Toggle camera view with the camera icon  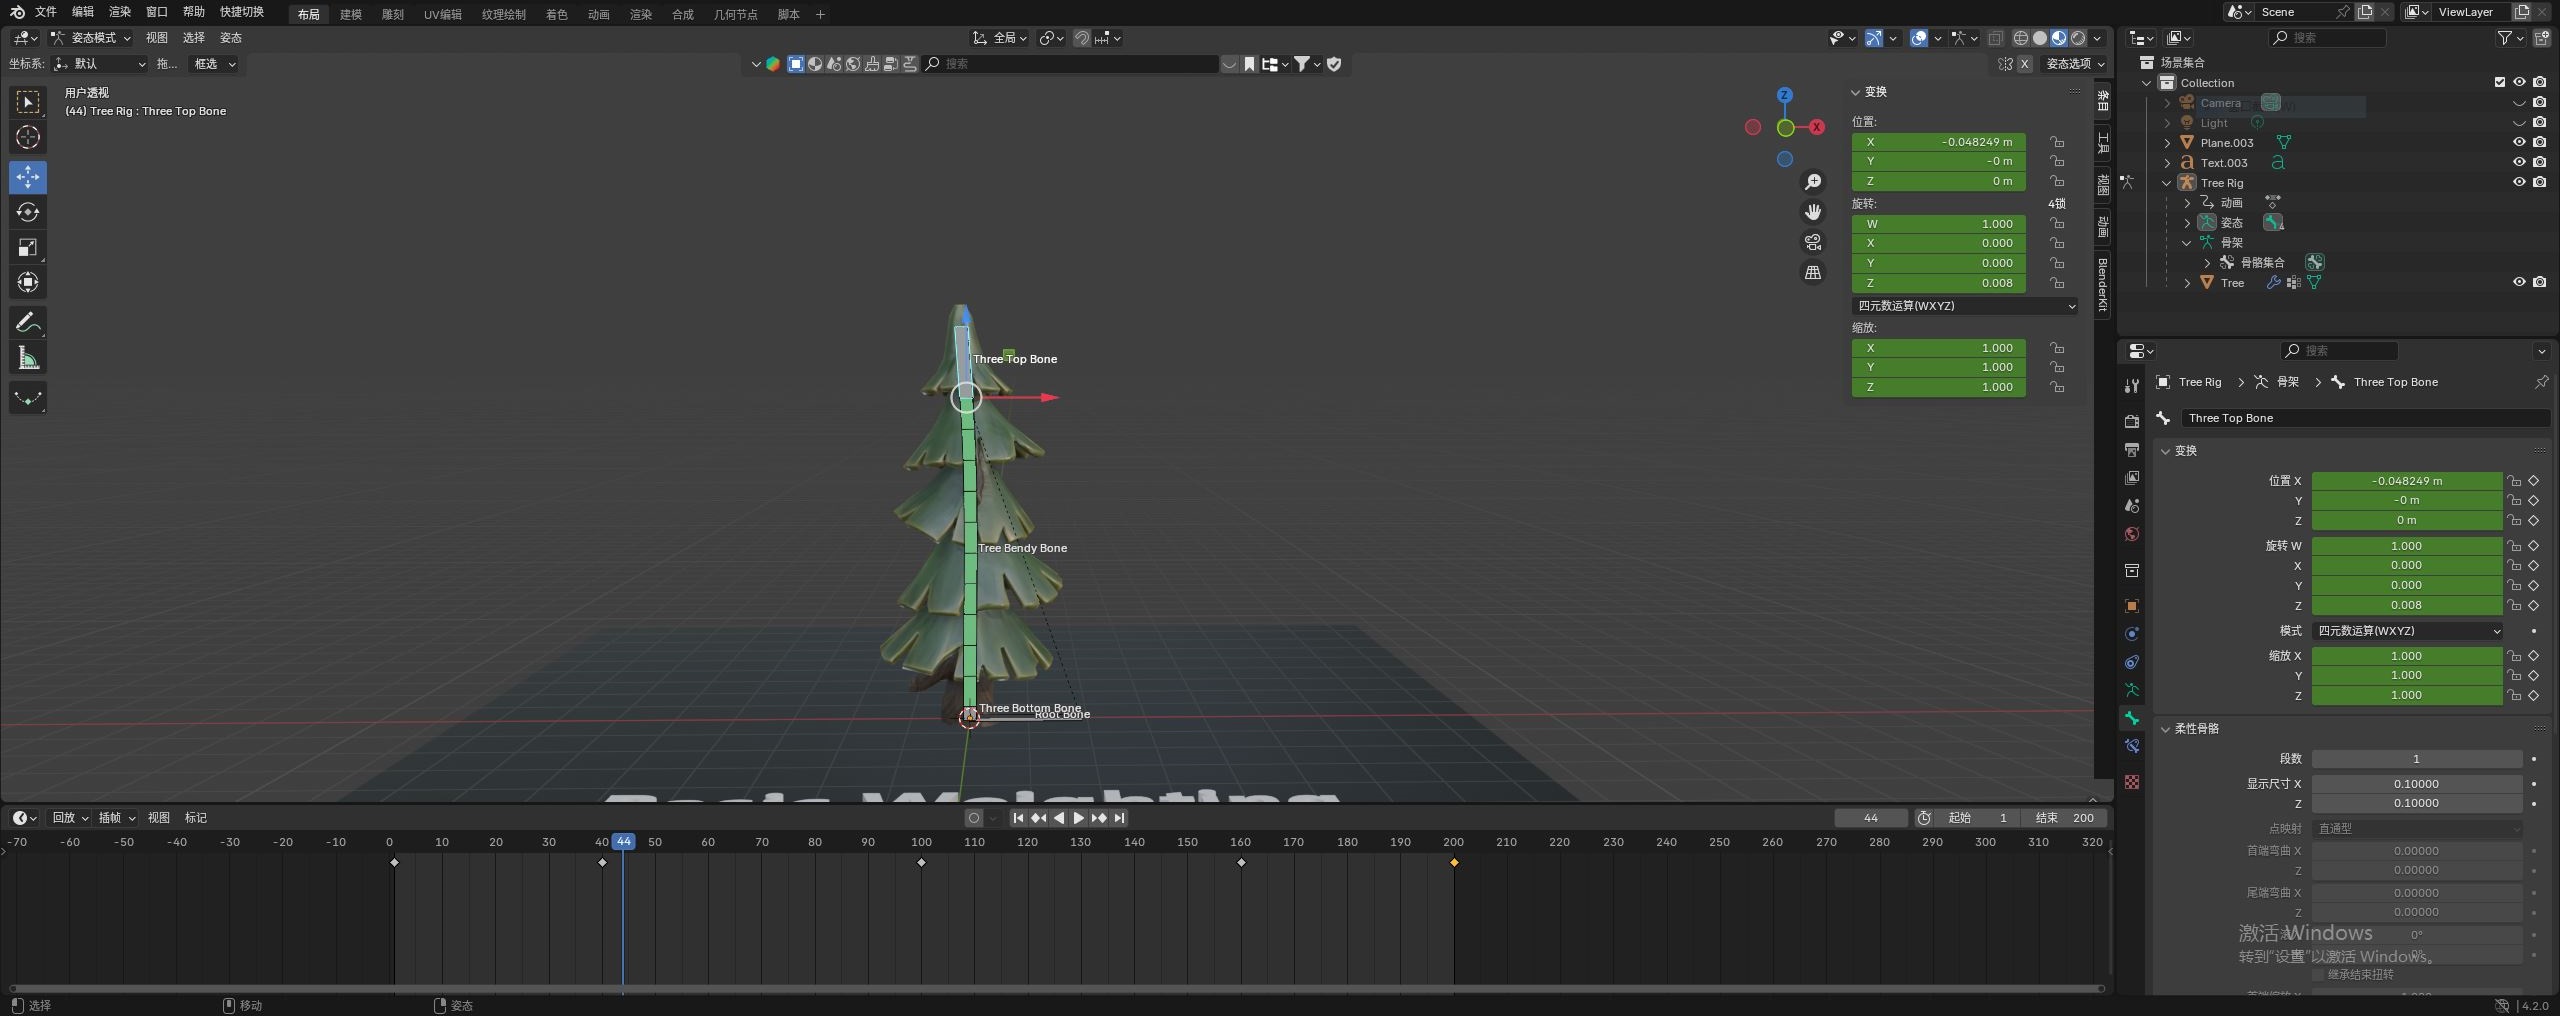coord(1812,242)
